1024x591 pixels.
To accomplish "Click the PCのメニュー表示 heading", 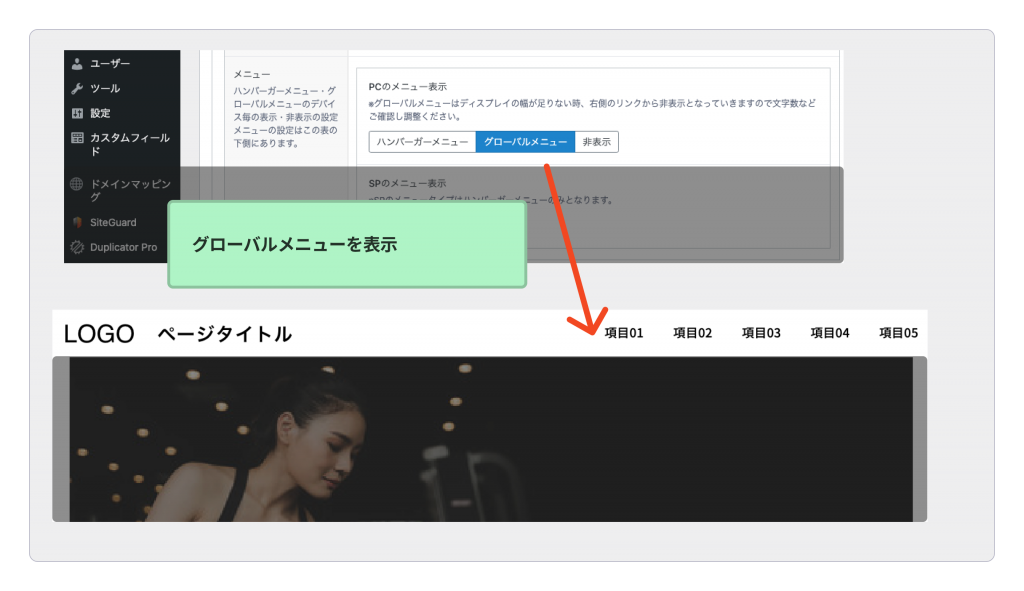I will click(x=407, y=86).
